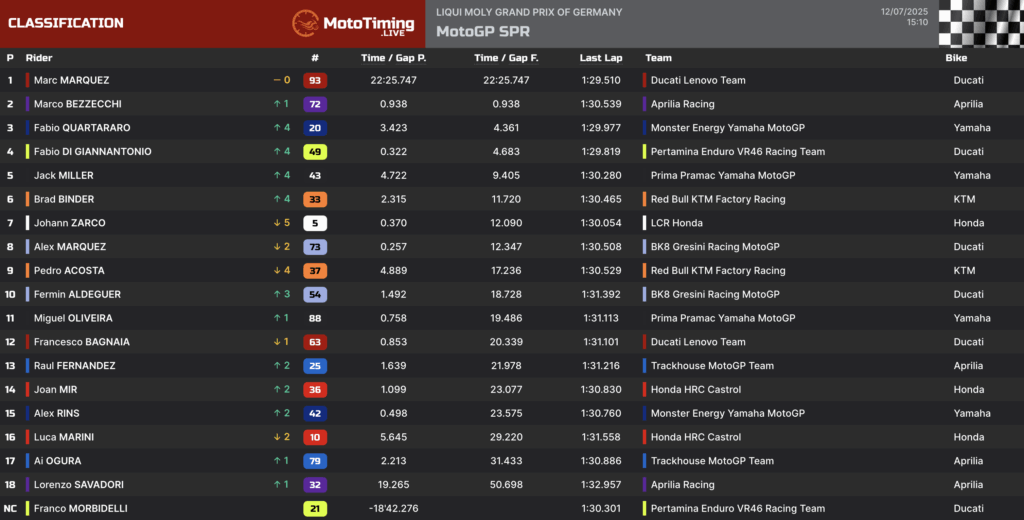Viewport: 1024px width, 520px height.
Task: Select Savadori's number 32 badge
Action: (x=315, y=485)
